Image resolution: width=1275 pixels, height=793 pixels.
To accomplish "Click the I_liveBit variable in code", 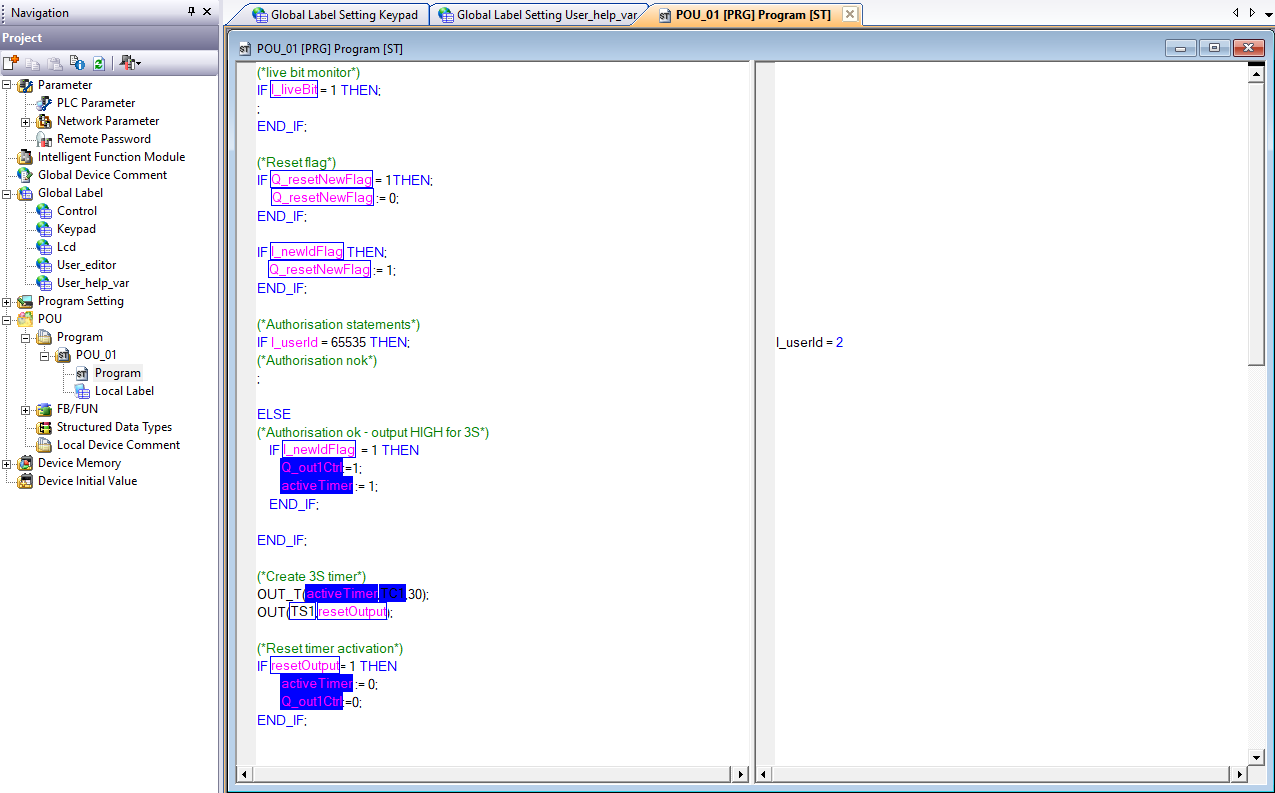I will pyautogui.click(x=294, y=90).
